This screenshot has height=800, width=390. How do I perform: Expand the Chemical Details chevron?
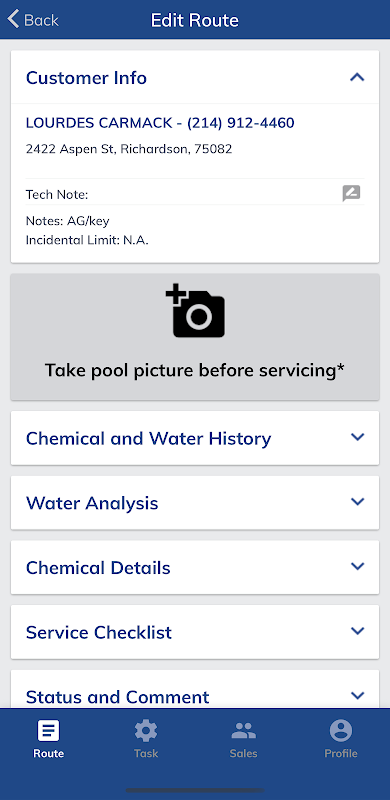tap(358, 566)
